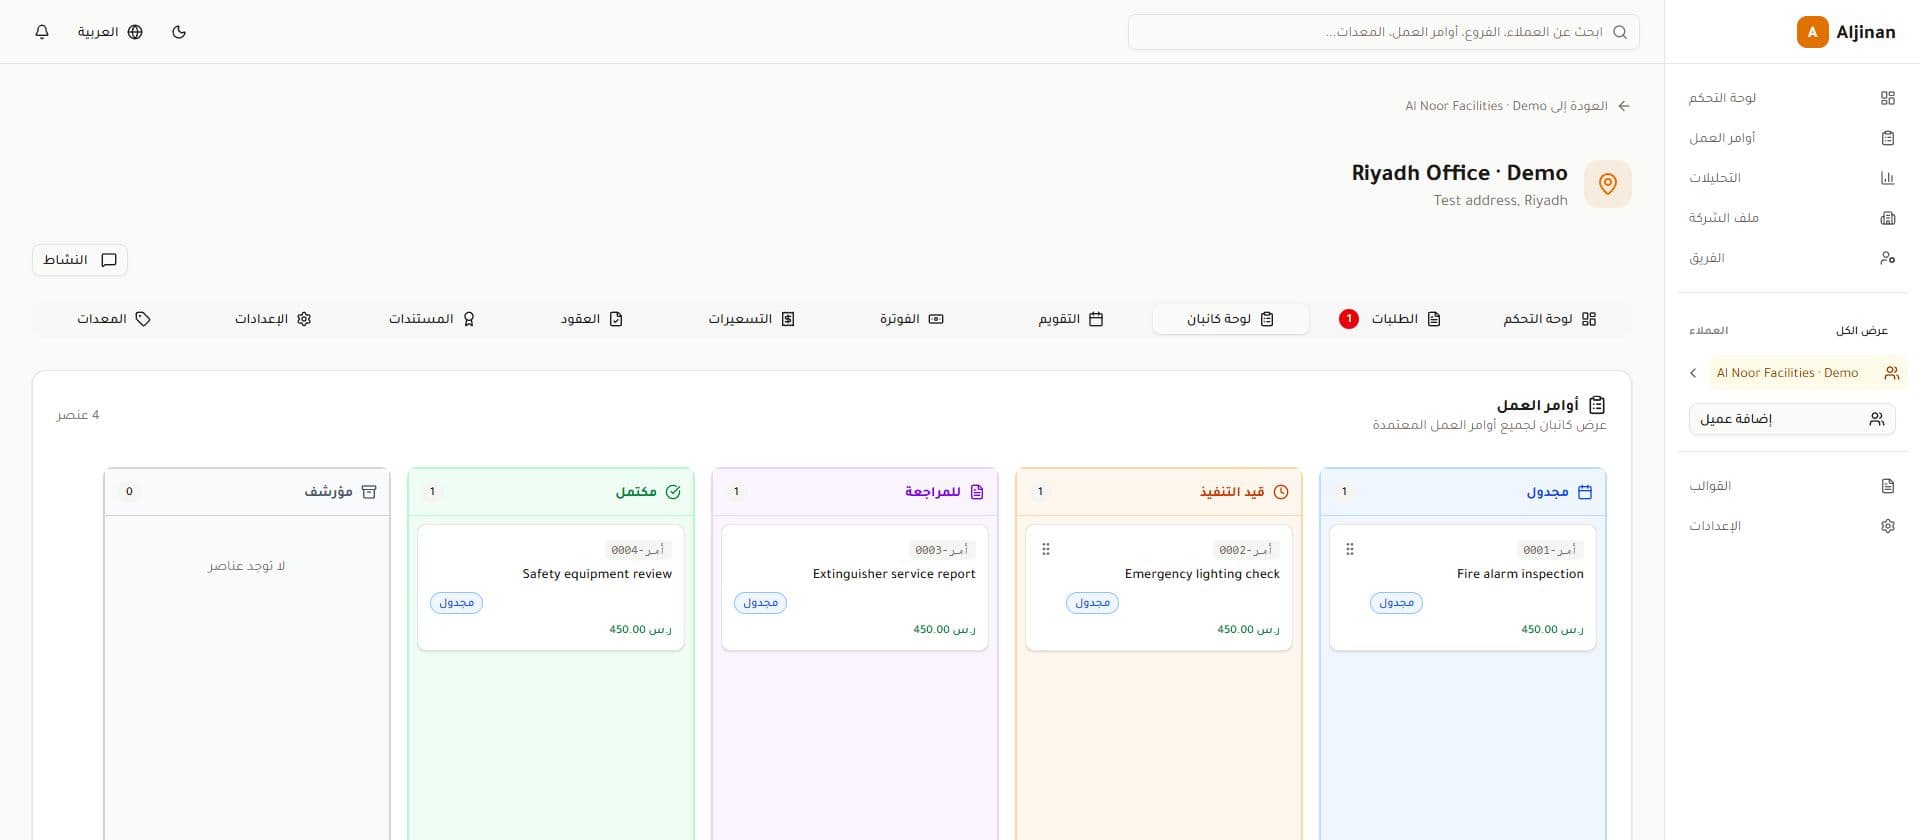Click إضافة عميل button
Image resolution: width=1920 pixels, height=840 pixels.
[1792, 419]
